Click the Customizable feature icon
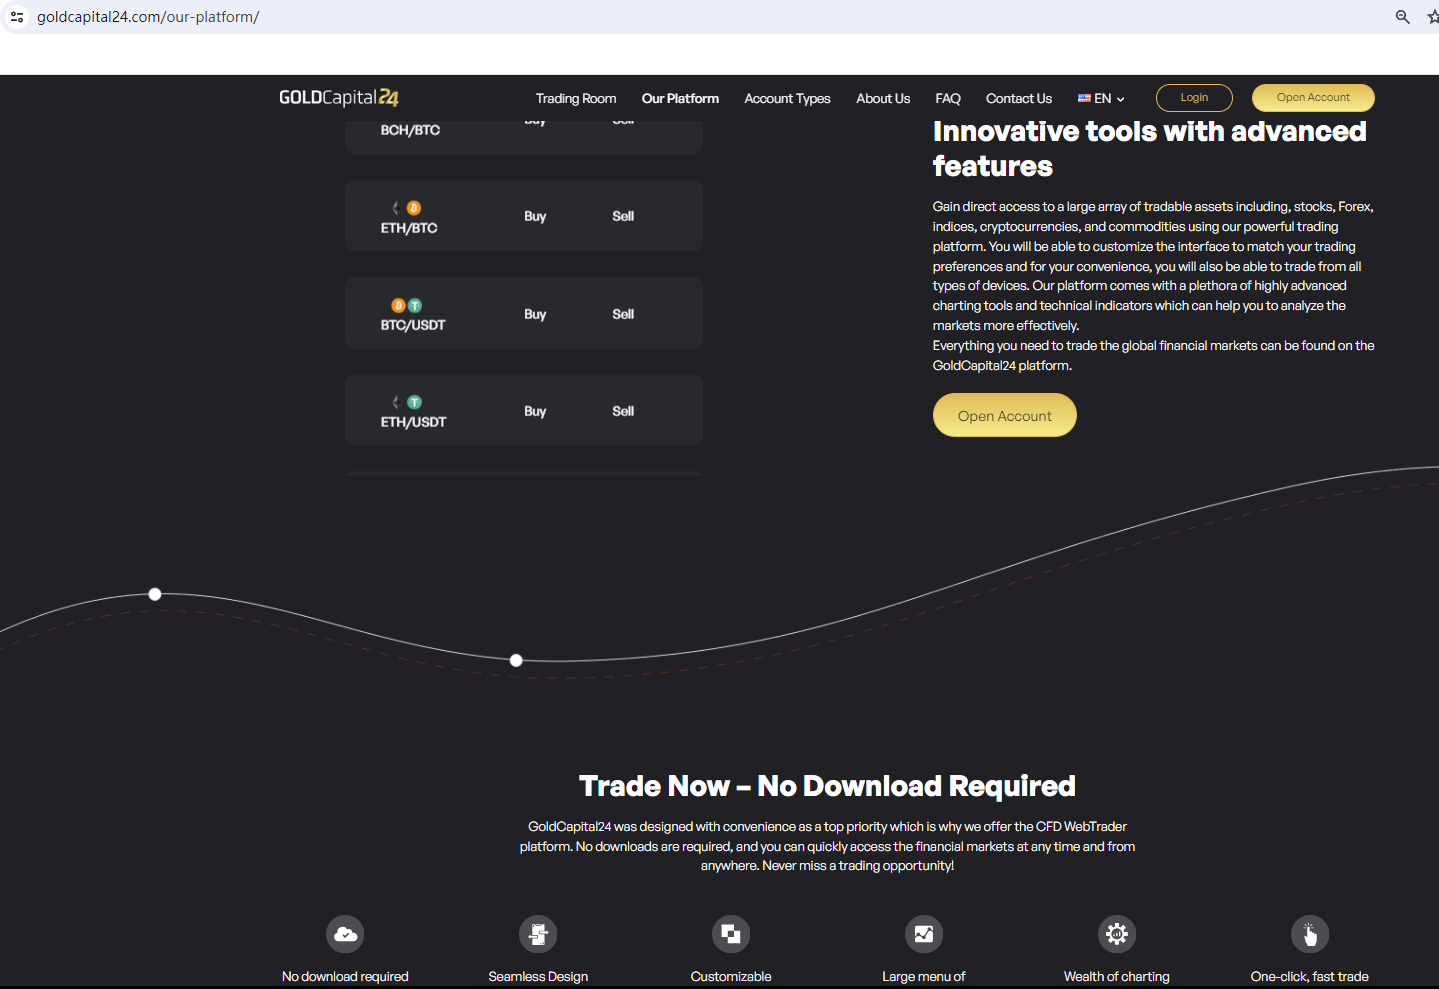Image resolution: width=1439 pixels, height=989 pixels. click(731, 934)
